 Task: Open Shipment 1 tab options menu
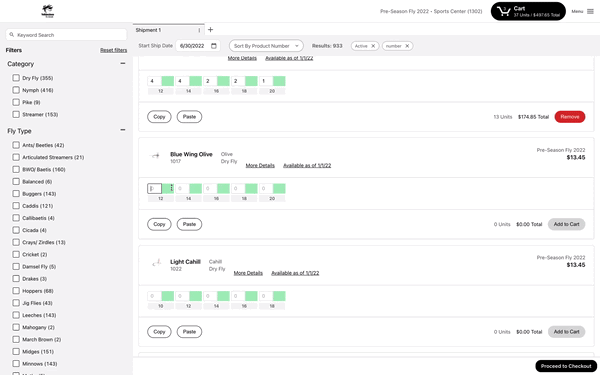[199, 30]
